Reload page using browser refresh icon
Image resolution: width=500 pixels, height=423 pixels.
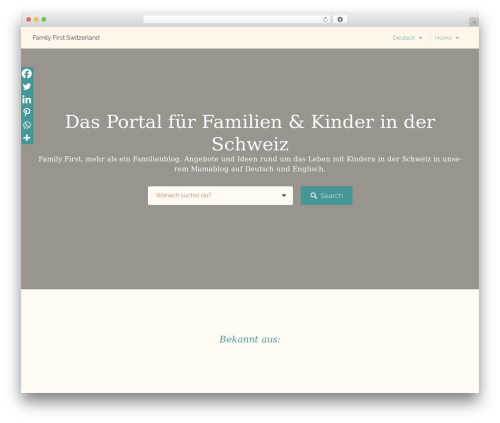[325, 19]
